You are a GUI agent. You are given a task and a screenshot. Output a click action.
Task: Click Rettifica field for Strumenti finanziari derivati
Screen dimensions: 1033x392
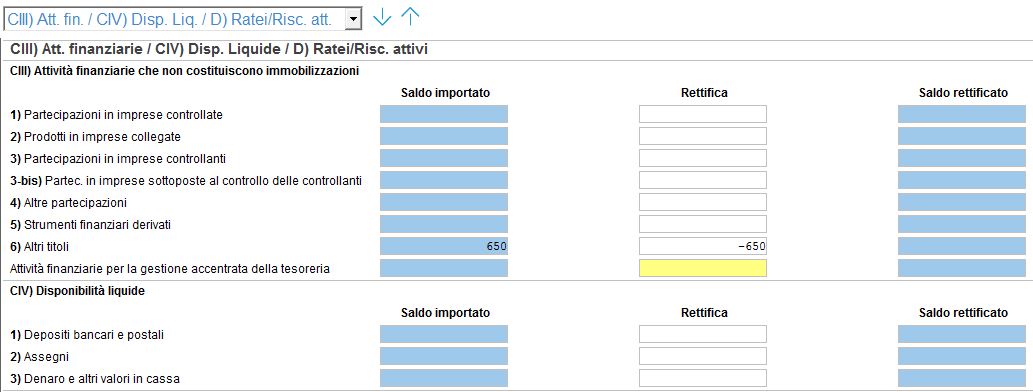coord(703,224)
